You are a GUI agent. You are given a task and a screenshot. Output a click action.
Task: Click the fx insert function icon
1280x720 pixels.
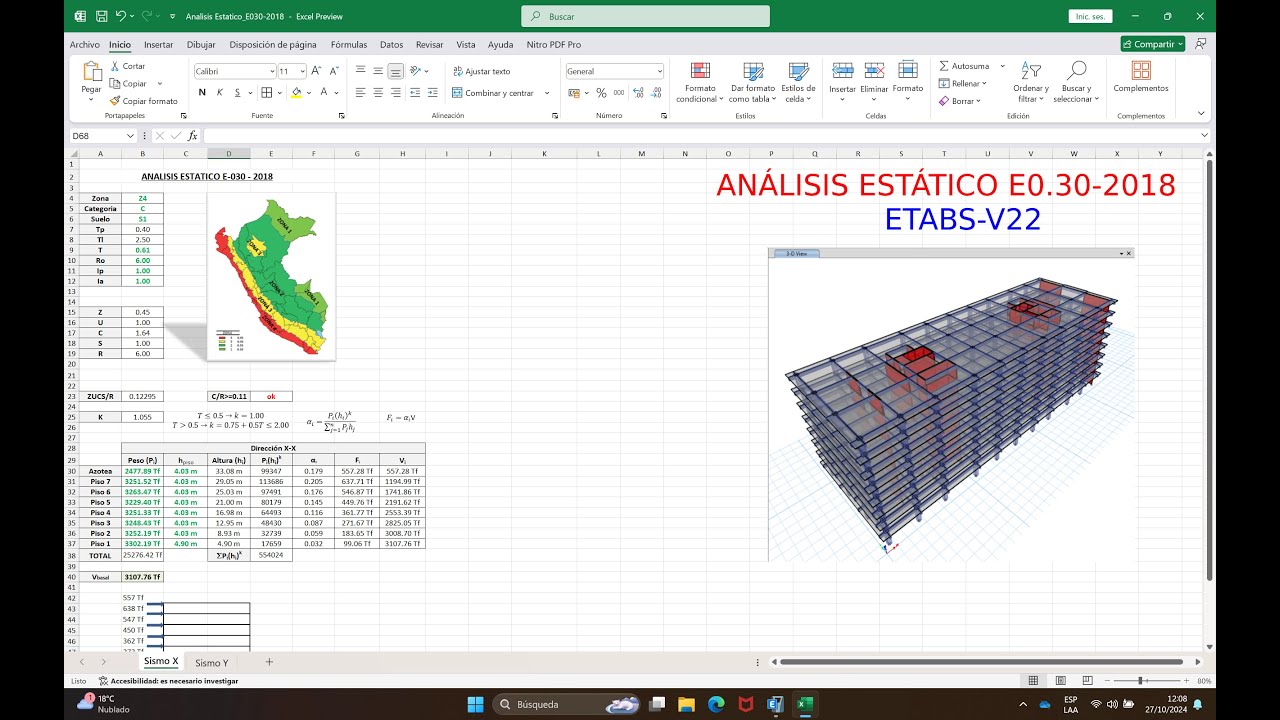pyautogui.click(x=192, y=135)
